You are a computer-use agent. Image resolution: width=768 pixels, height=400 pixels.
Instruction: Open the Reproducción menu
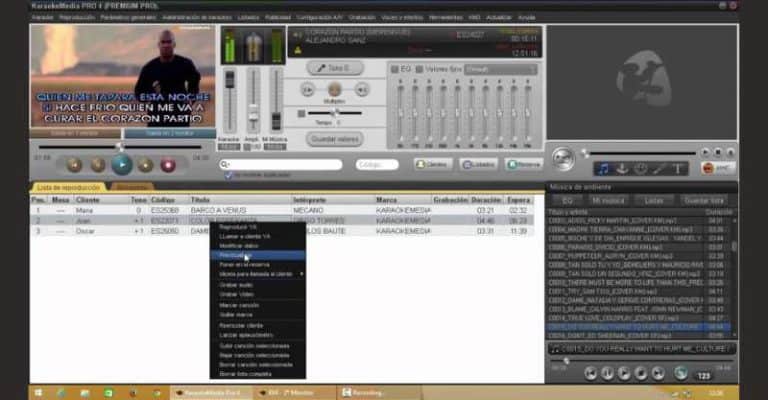(77, 17)
